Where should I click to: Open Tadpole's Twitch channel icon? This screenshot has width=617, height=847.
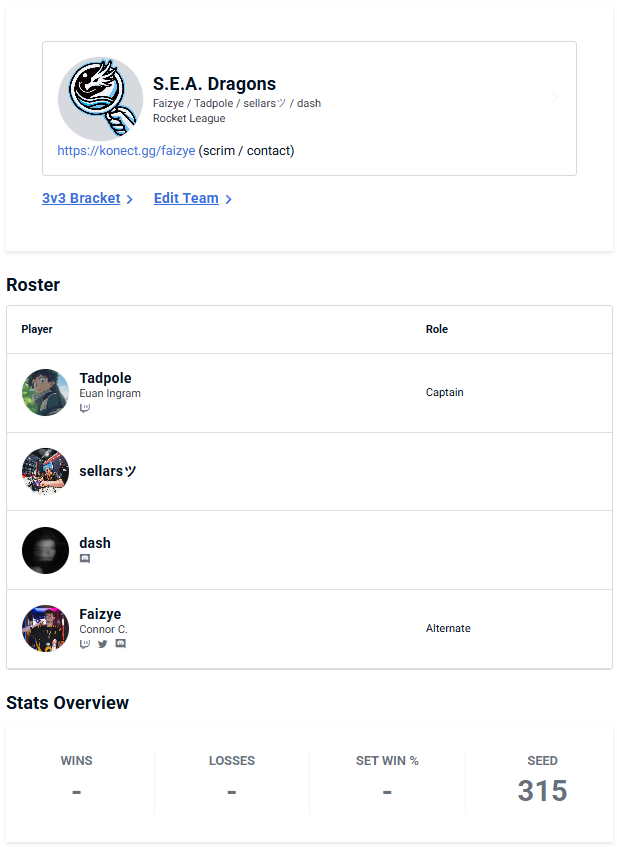coord(85,408)
